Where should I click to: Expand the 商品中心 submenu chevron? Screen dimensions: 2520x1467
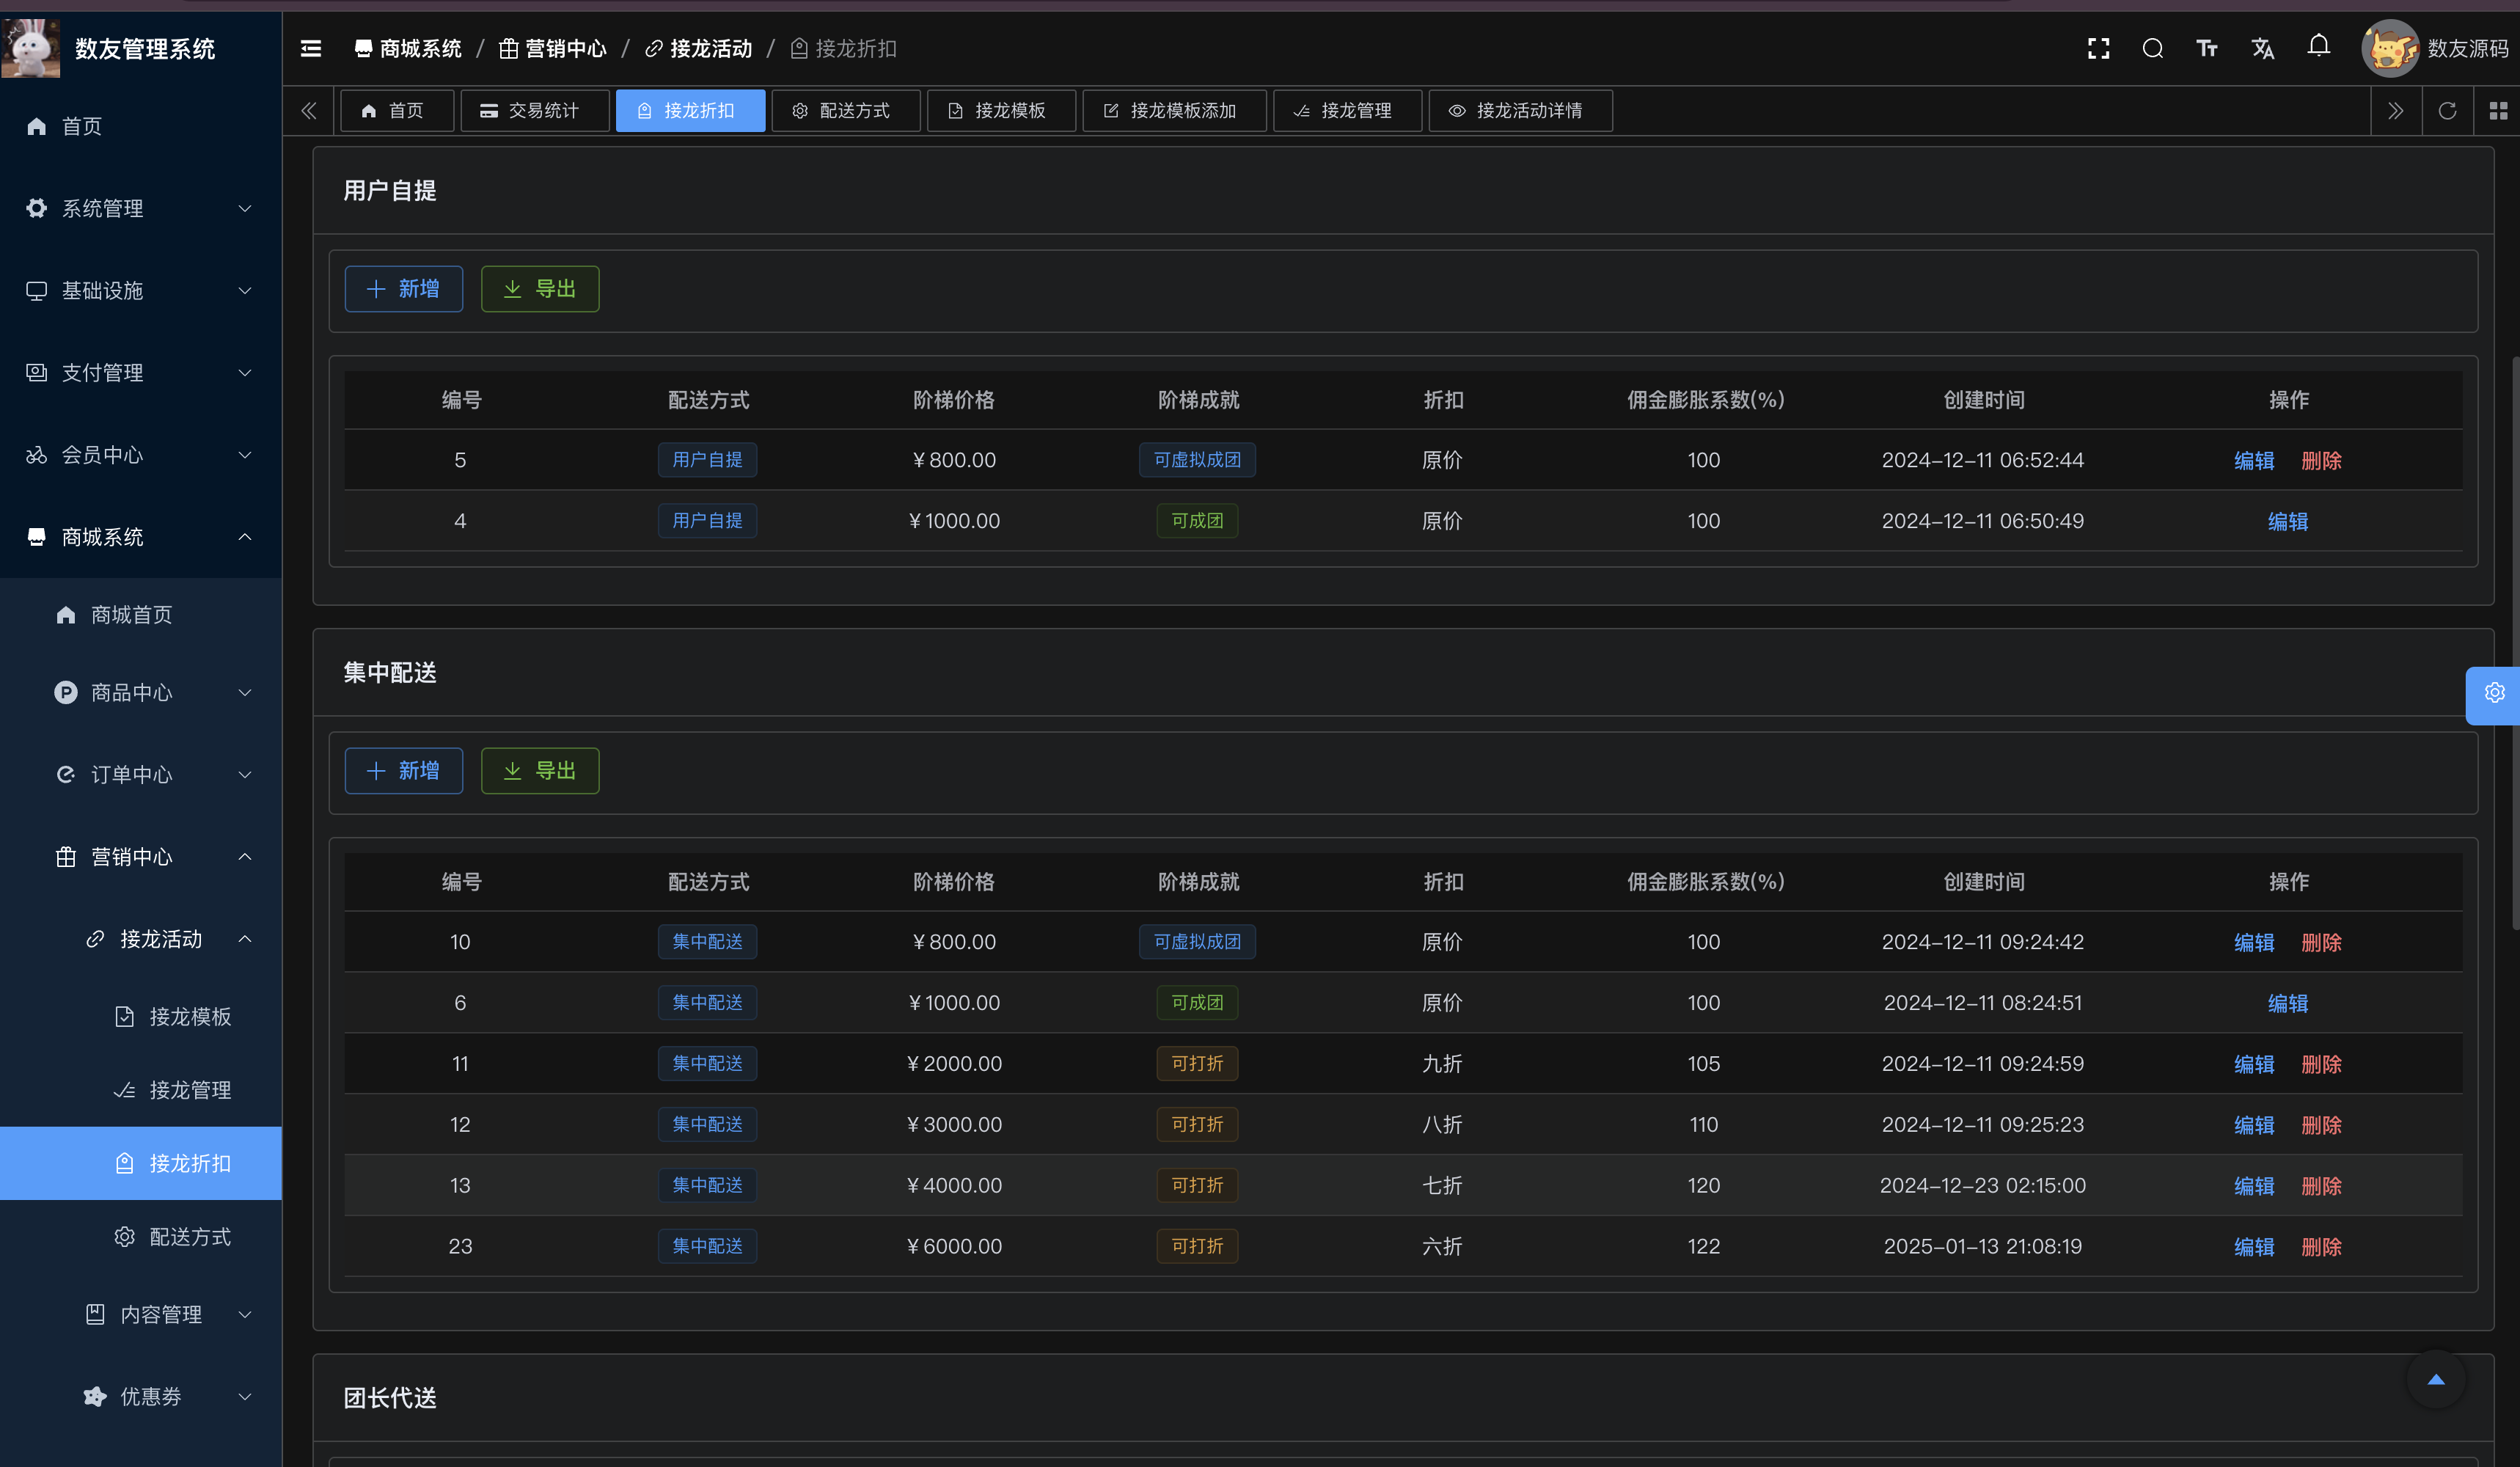pyautogui.click(x=245, y=692)
